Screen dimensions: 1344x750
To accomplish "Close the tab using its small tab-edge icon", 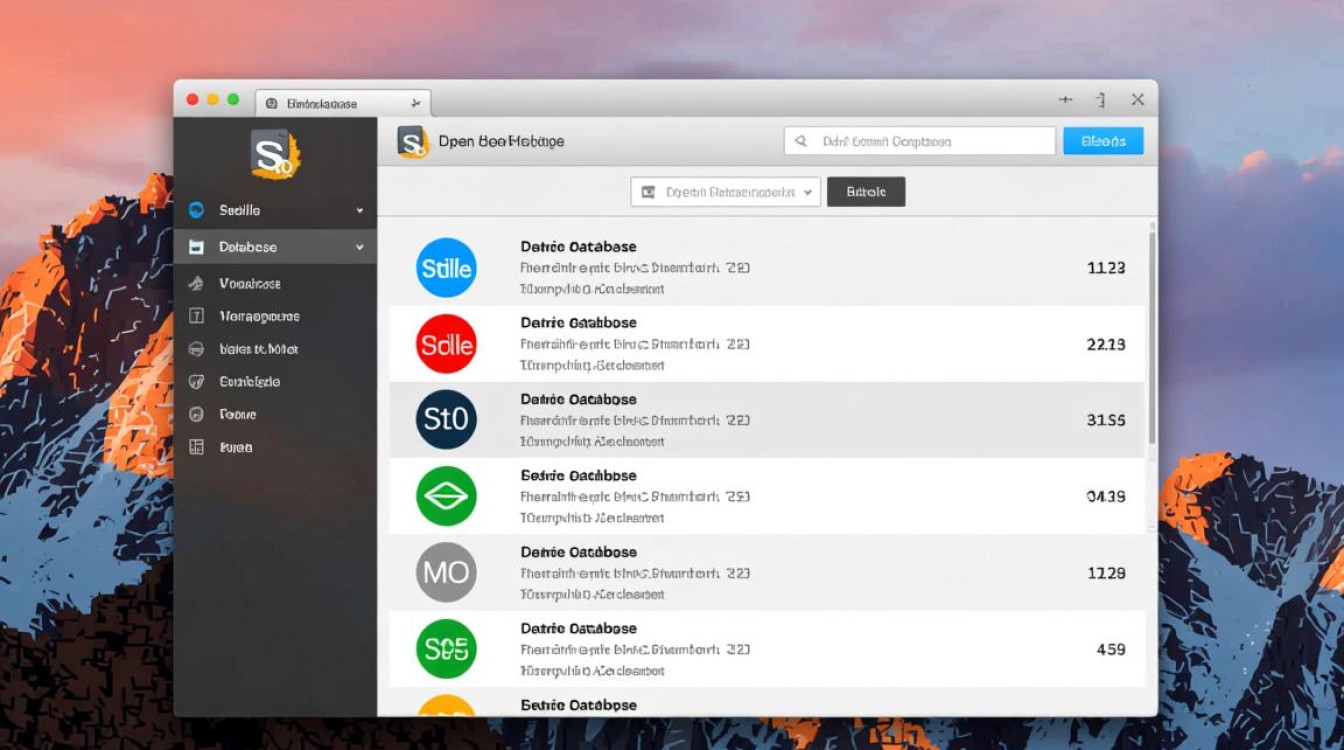I will click(415, 103).
